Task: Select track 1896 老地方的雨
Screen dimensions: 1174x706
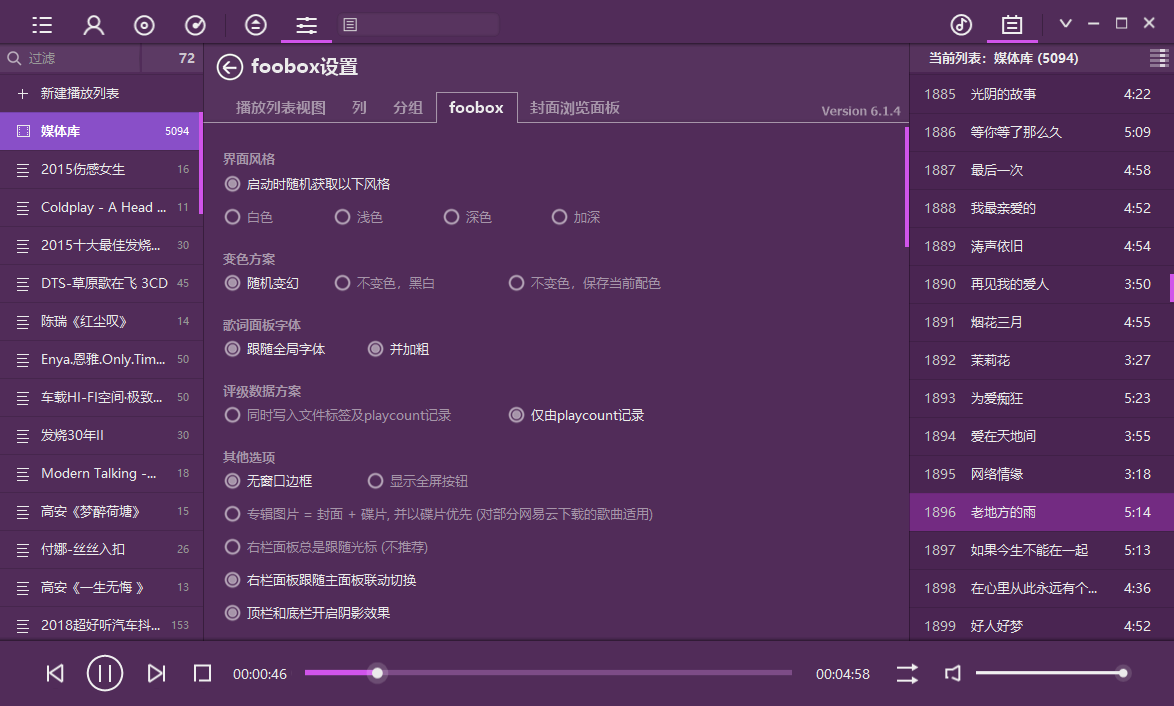Action: (x=1041, y=512)
